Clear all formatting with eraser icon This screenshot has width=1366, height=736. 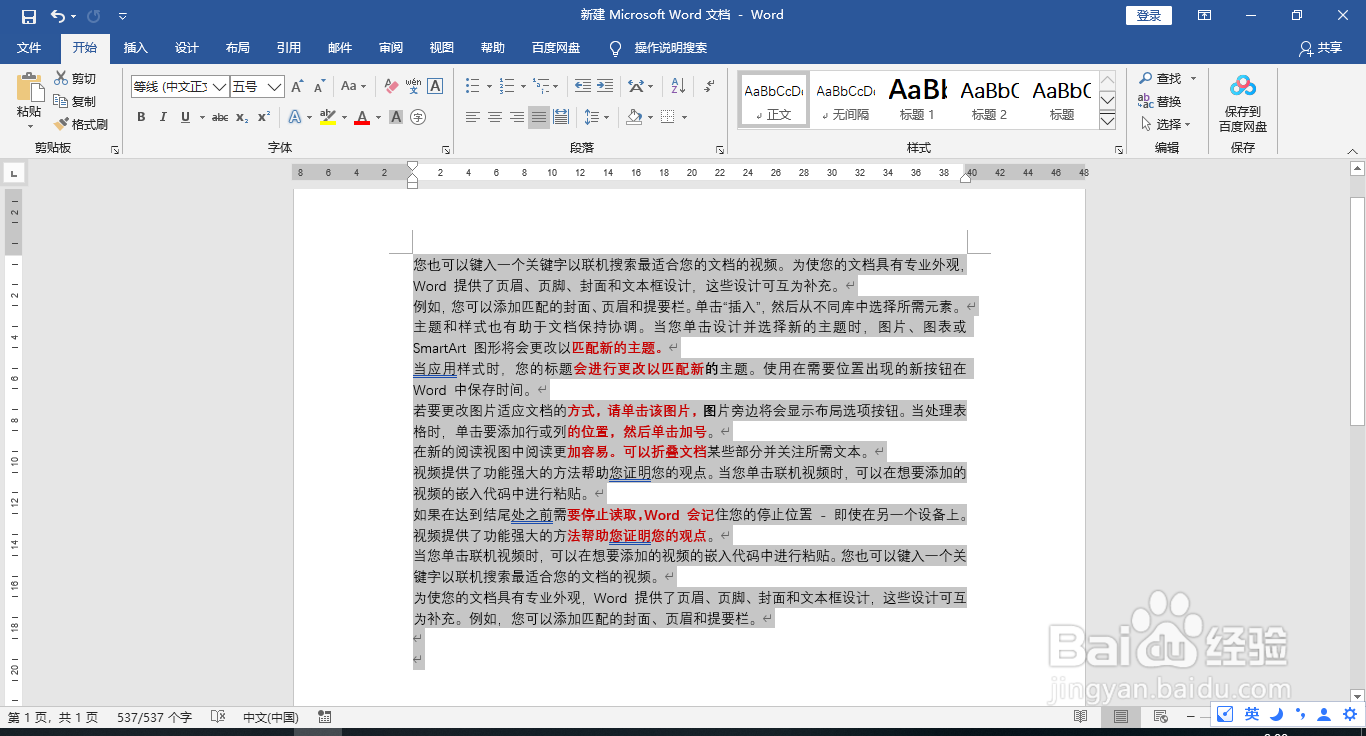pos(391,87)
